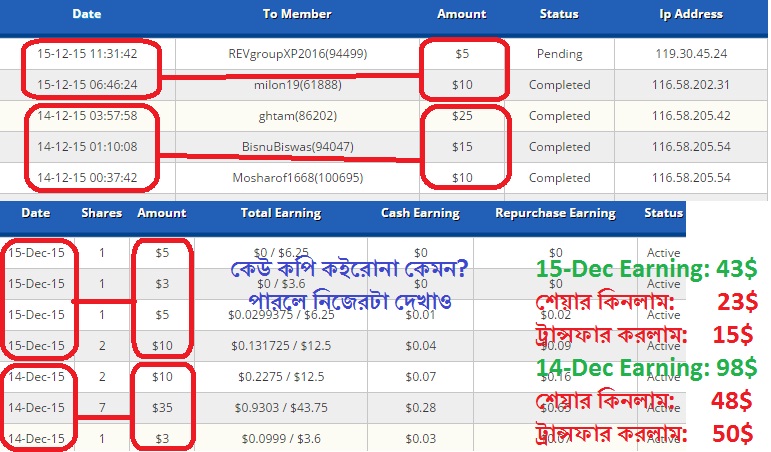
Task: Select the "Repurchase Earning" column header
Action: point(555,213)
